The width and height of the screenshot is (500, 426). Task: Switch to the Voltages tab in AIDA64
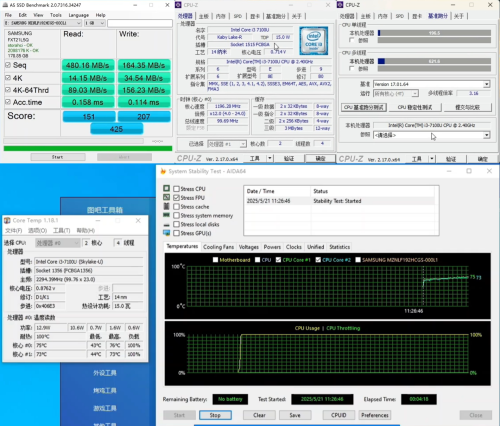(x=249, y=247)
